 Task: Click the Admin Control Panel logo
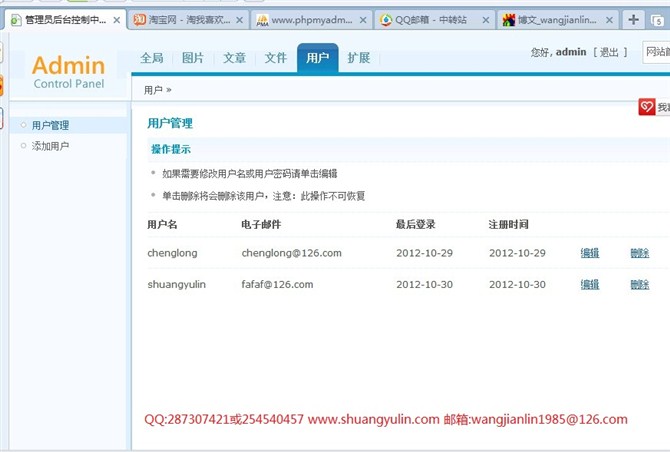68,71
